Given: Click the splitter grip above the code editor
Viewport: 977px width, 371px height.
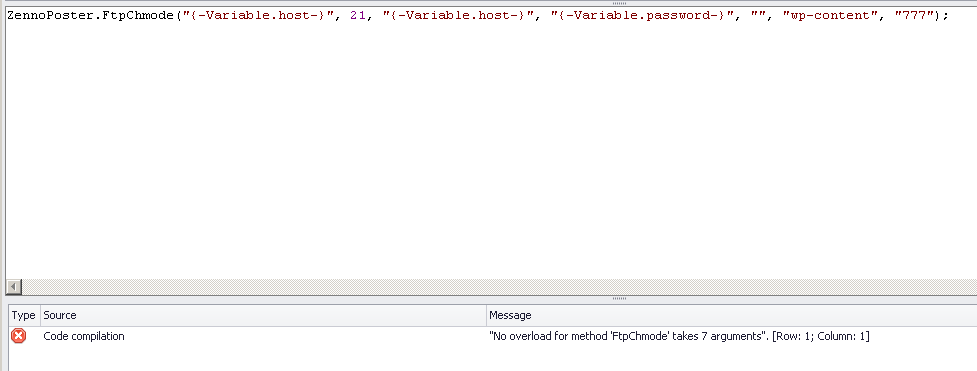Looking at the screenshot, I should [x=619, y=3].
